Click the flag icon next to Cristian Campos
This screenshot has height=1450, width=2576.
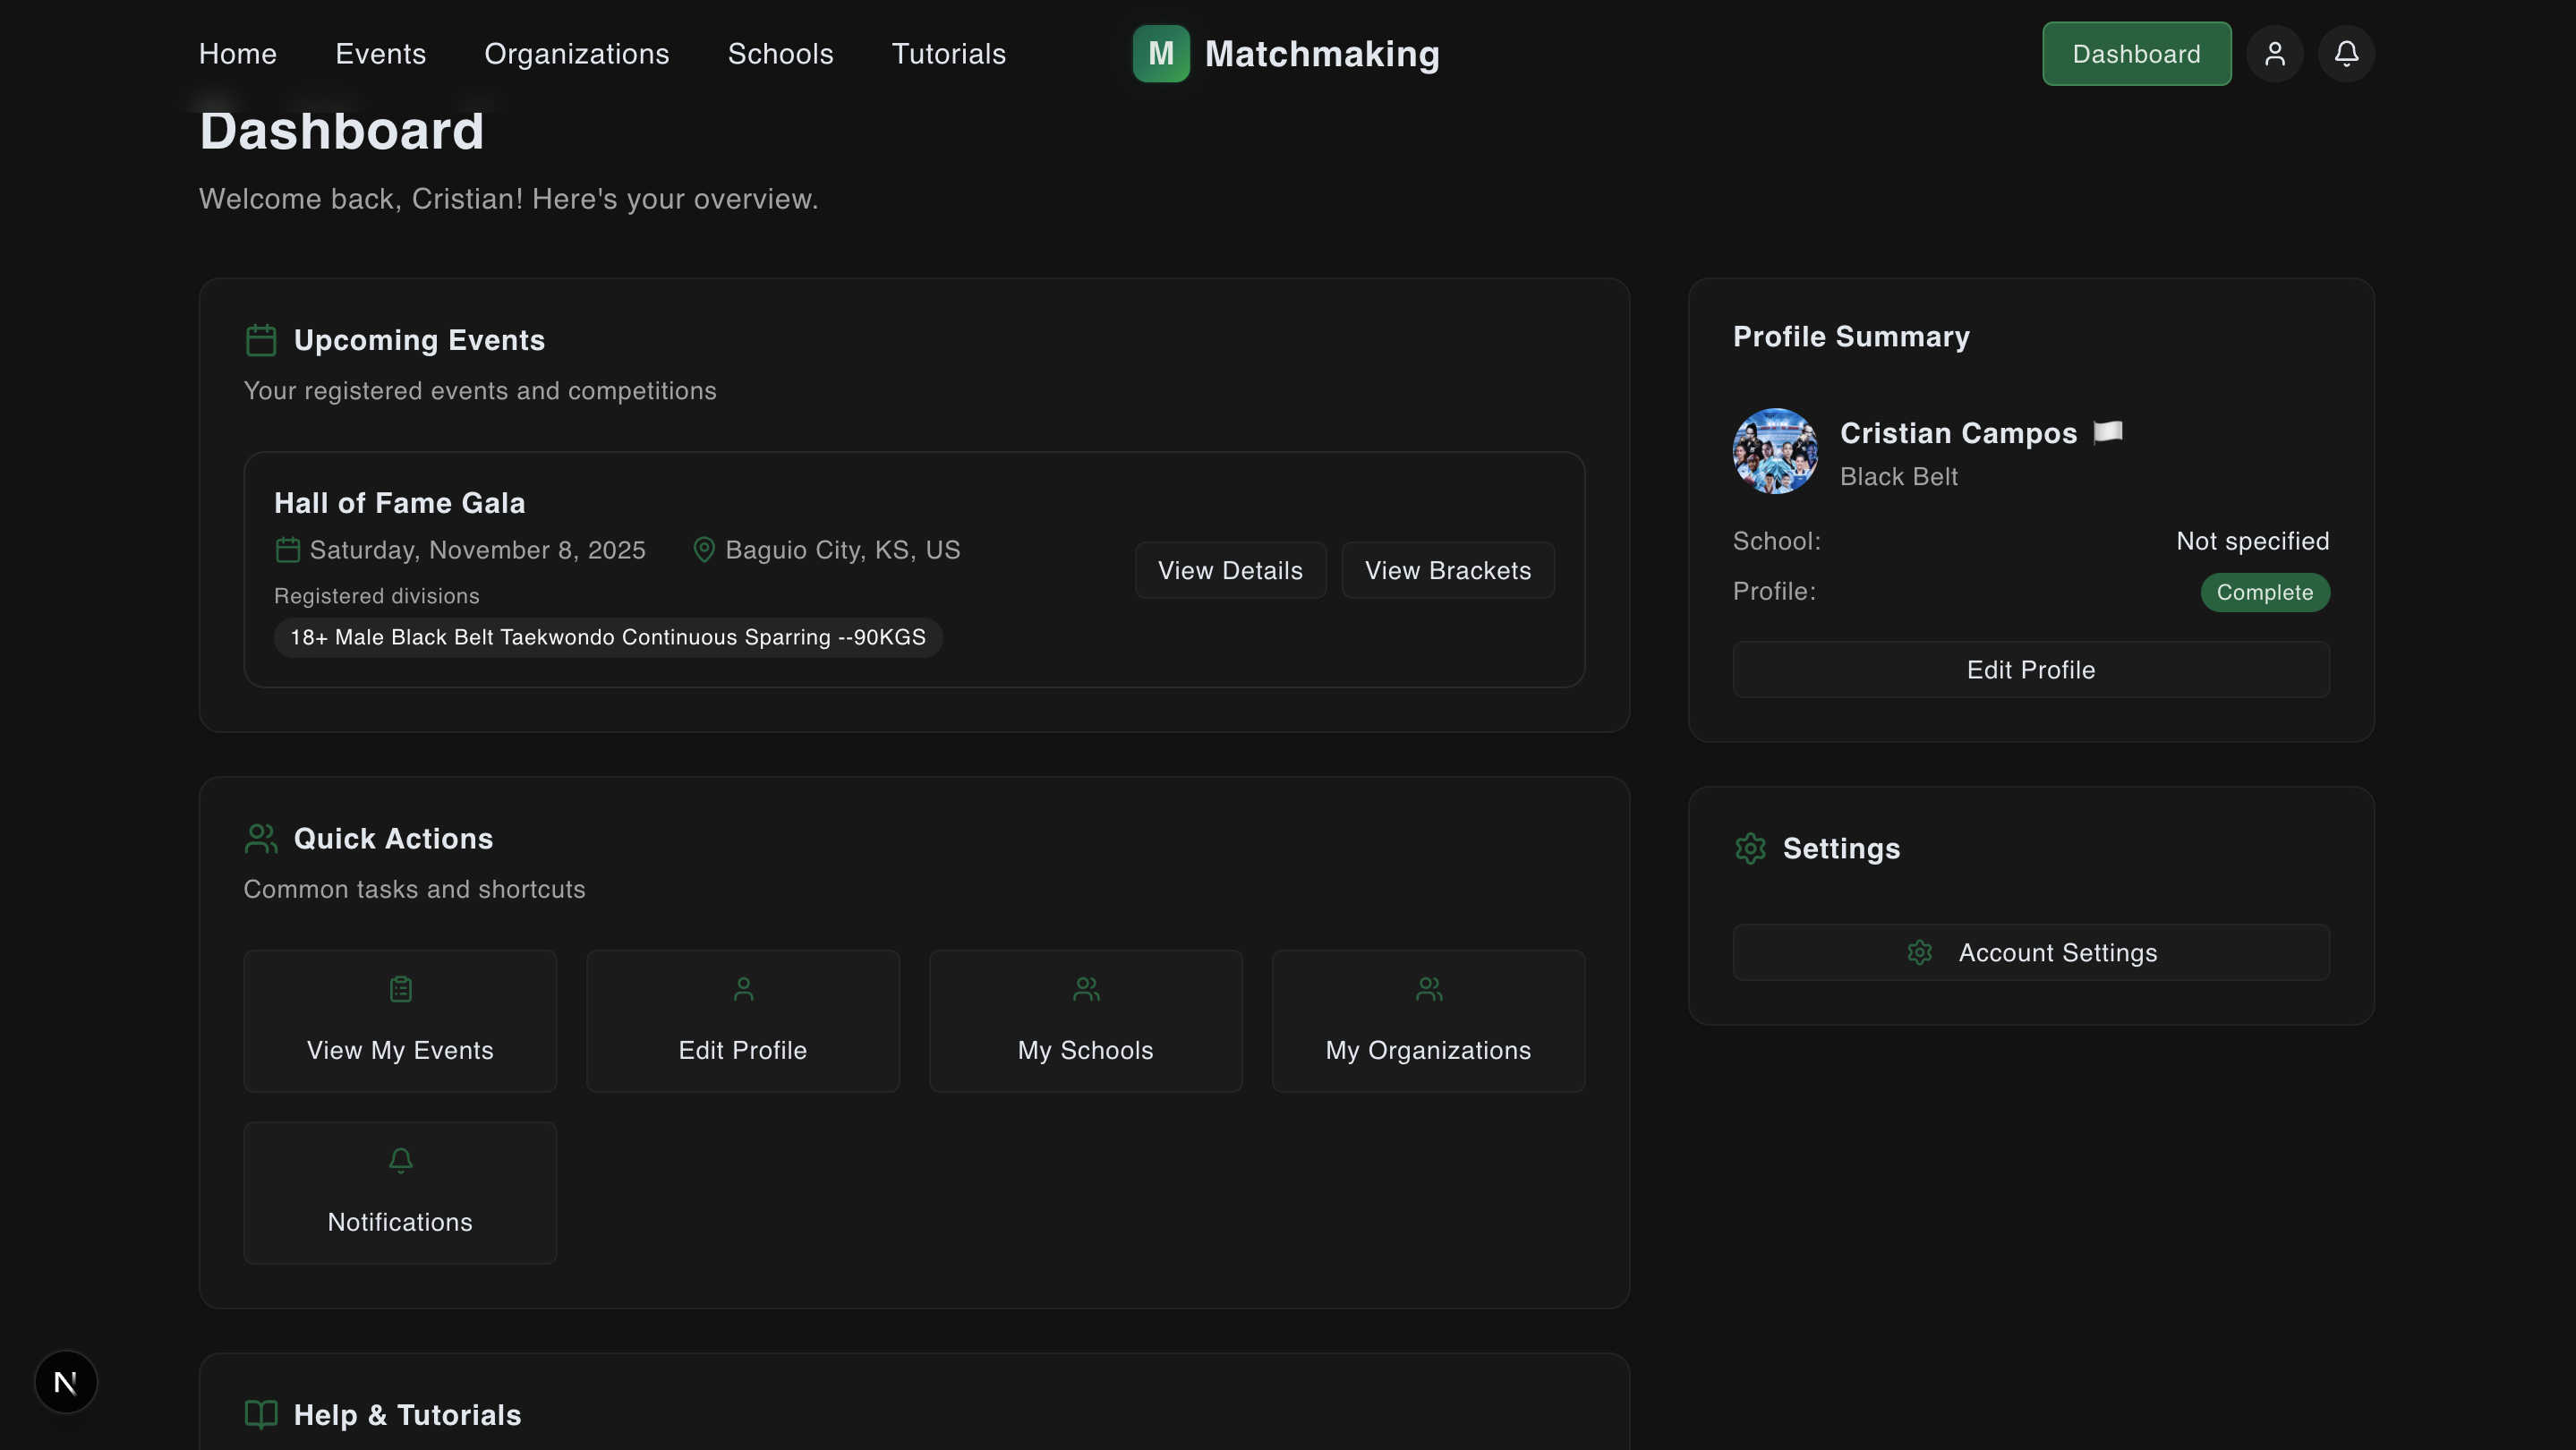2108,432
